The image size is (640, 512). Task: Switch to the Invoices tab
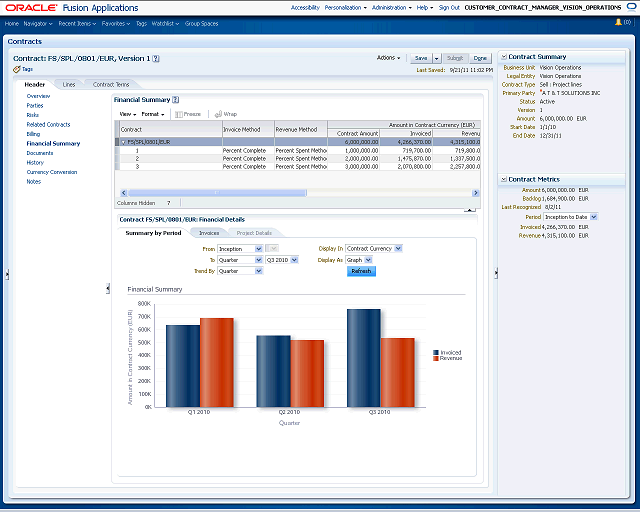pos(209,233)
